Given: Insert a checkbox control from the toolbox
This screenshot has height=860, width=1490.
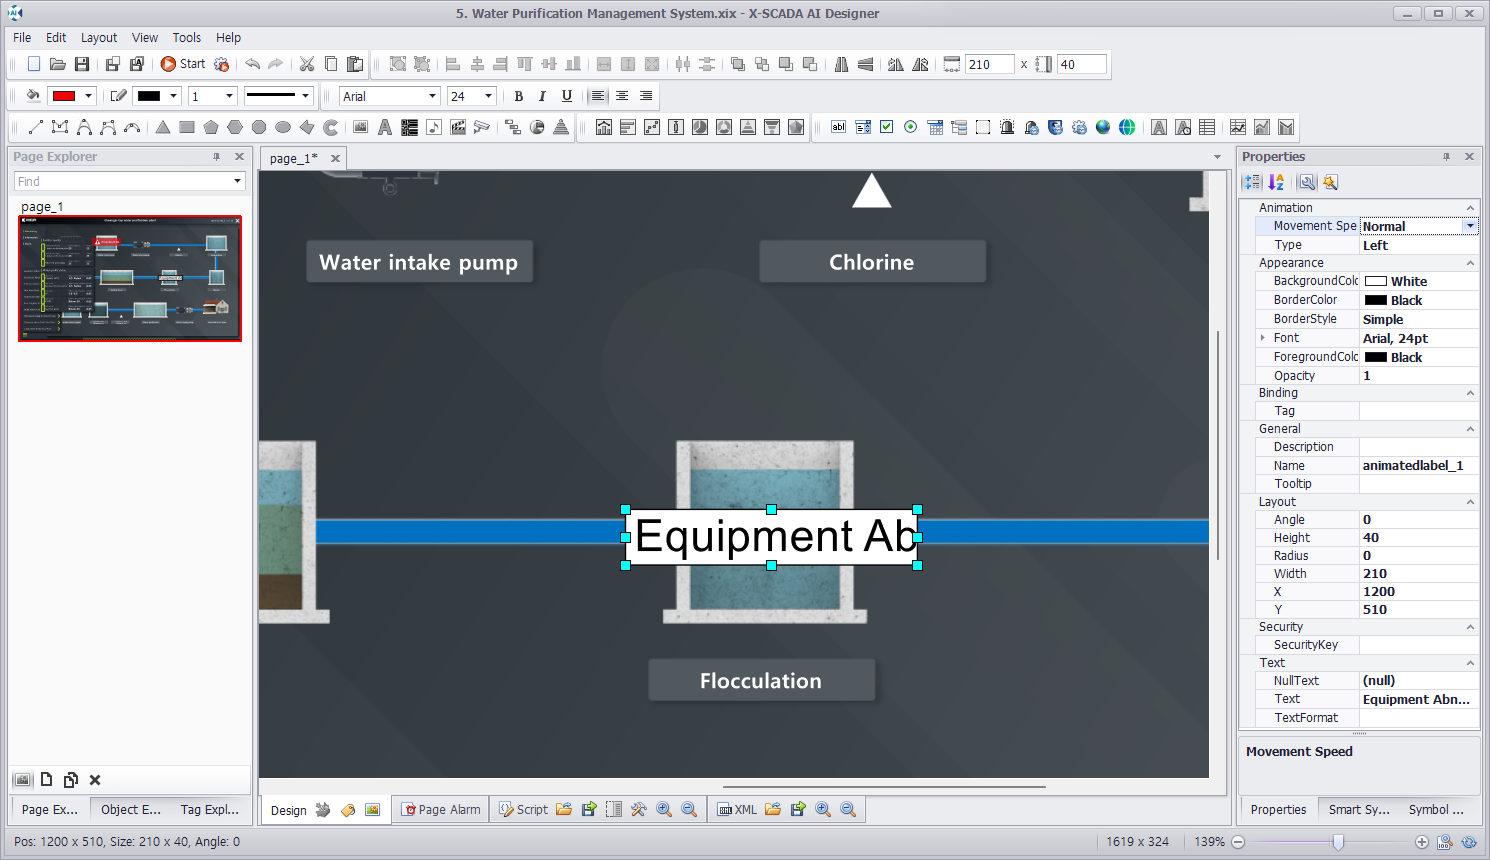Looking at the screenshot, I should click(x=887, y=127).
